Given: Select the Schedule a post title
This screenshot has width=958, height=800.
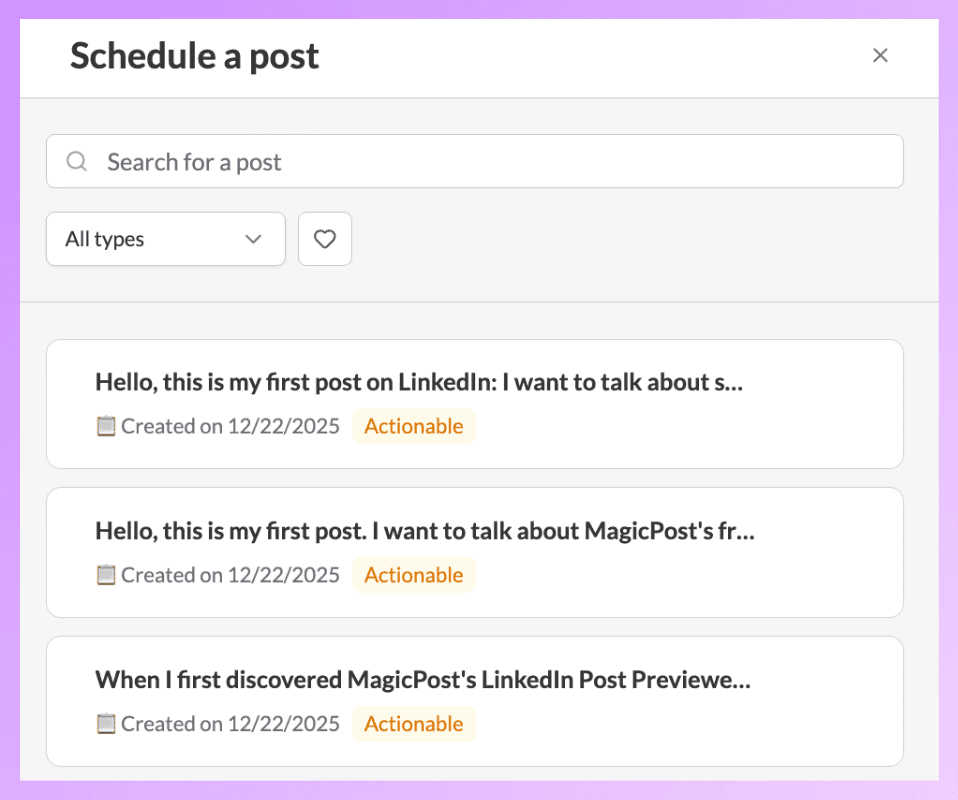Looking at the screenshot, I should click(x=194, y=56).
